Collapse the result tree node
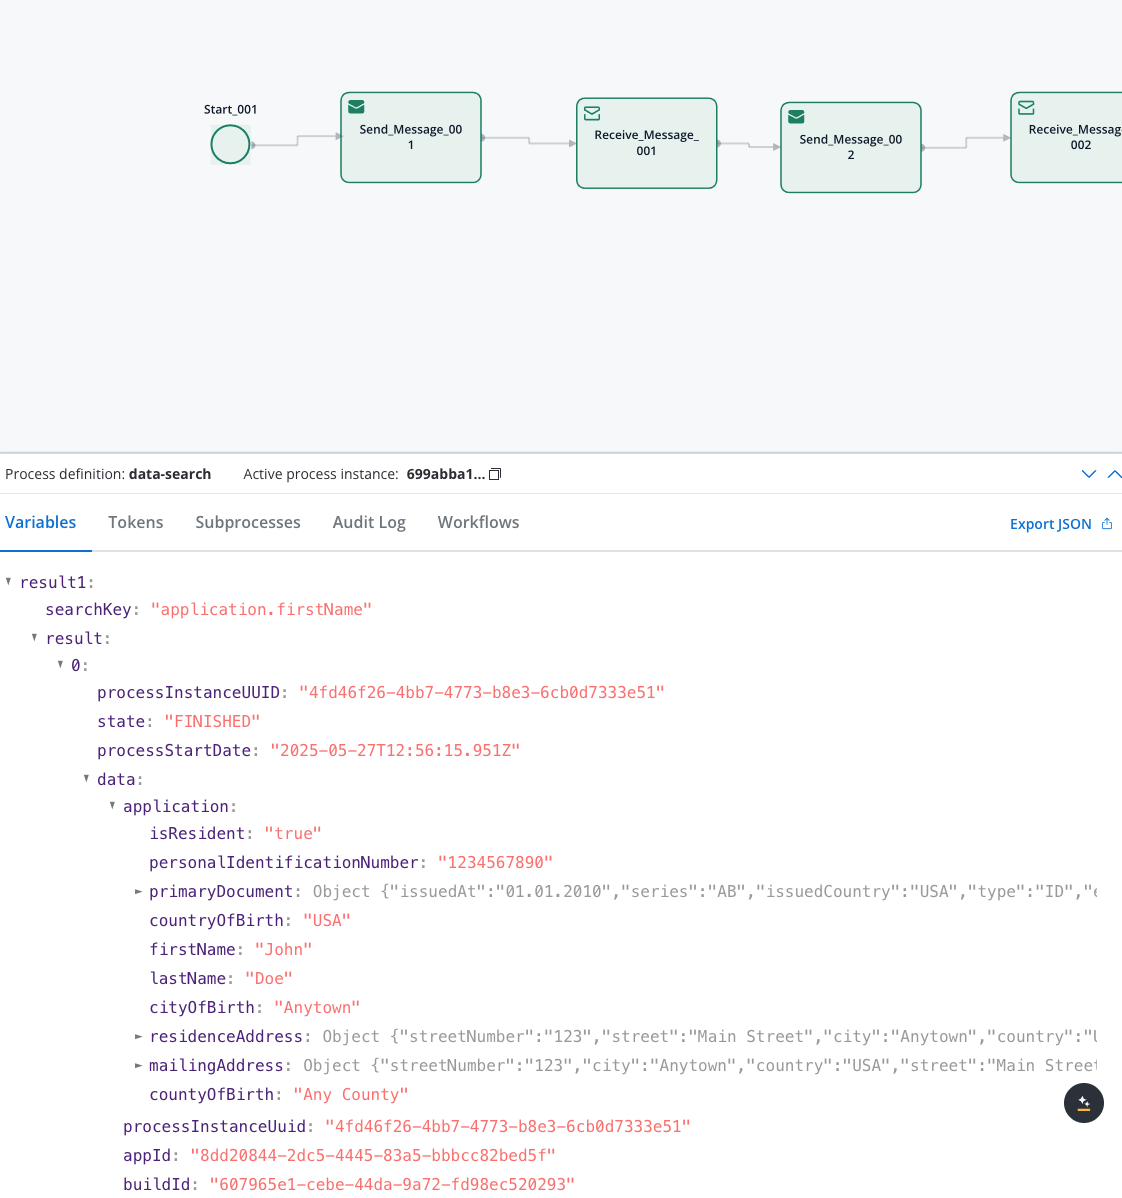Viewport: 1122px width, 1198px height. tap(34, 637)
